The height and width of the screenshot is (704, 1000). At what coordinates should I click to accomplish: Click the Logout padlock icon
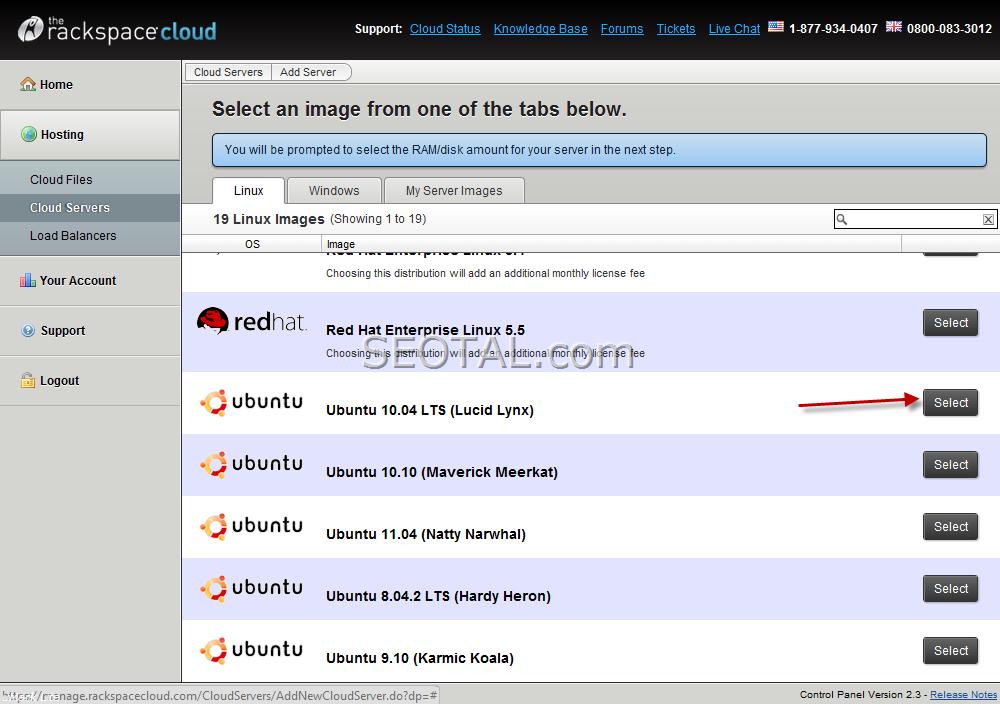coord(27,380)
